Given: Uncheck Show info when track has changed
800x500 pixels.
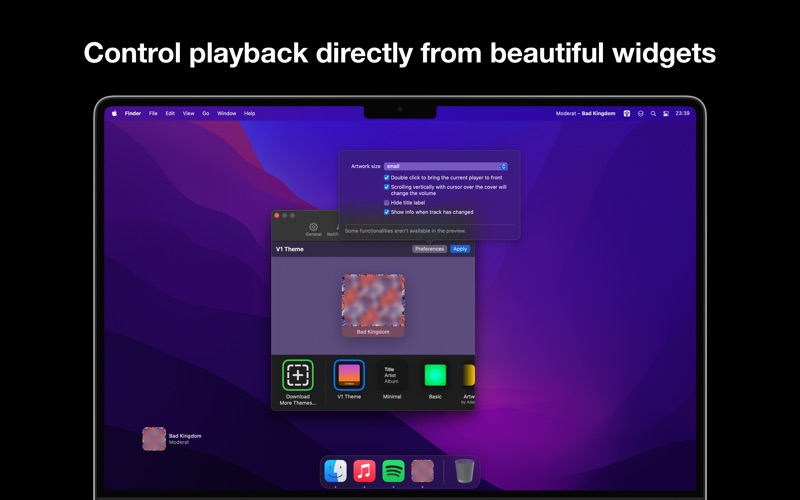Looking at the screenshot, I should tap(387, 212).
